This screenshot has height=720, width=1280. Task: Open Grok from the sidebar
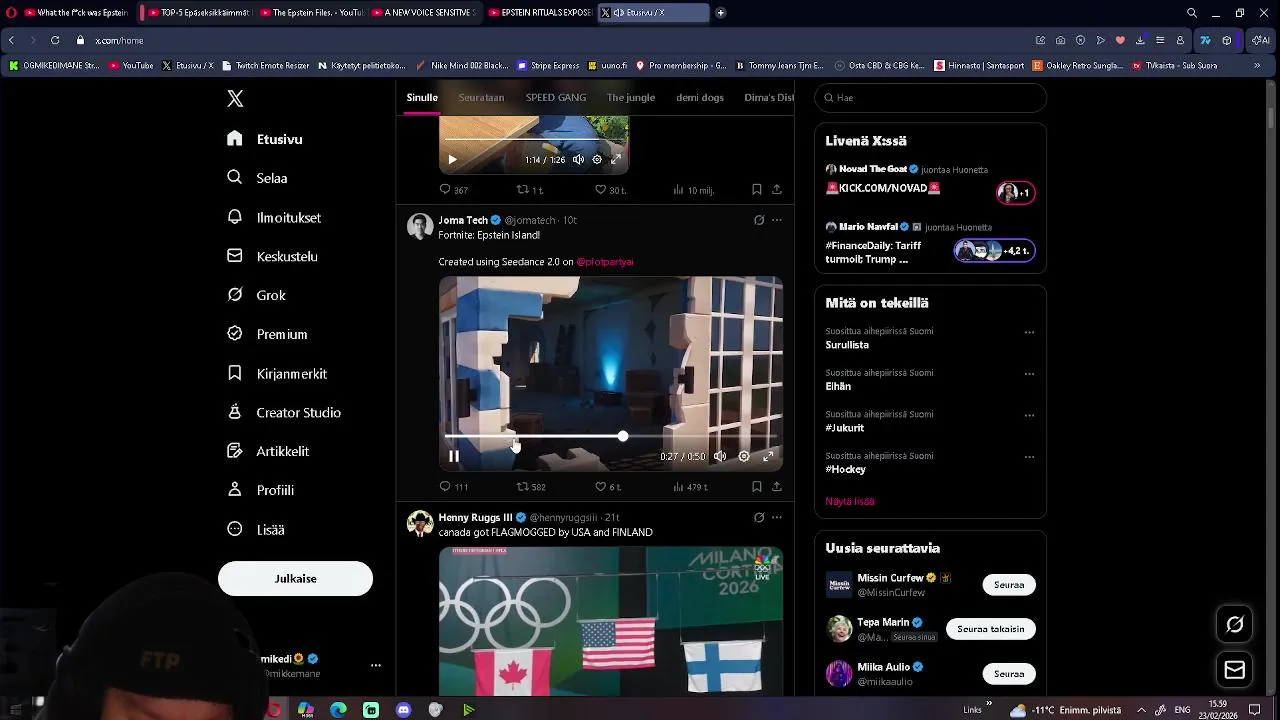click(x=256, y=295)
